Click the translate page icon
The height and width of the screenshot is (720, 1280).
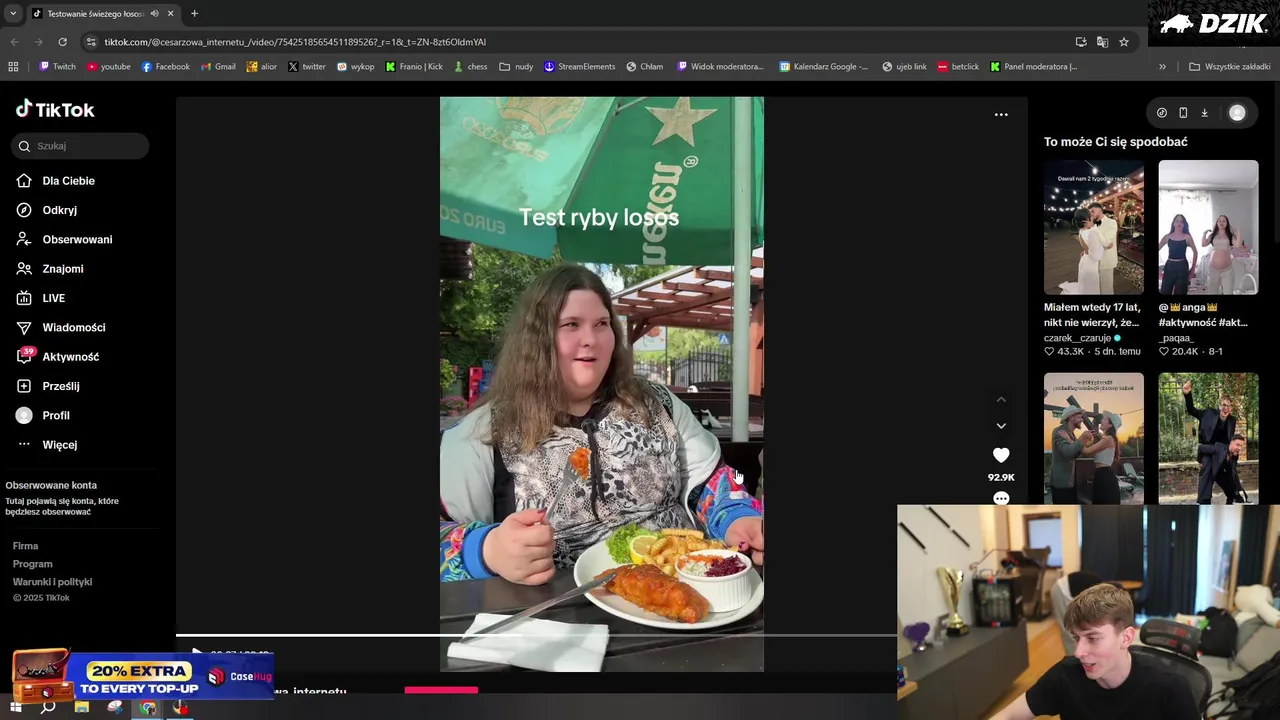(x=1102, y=42)
